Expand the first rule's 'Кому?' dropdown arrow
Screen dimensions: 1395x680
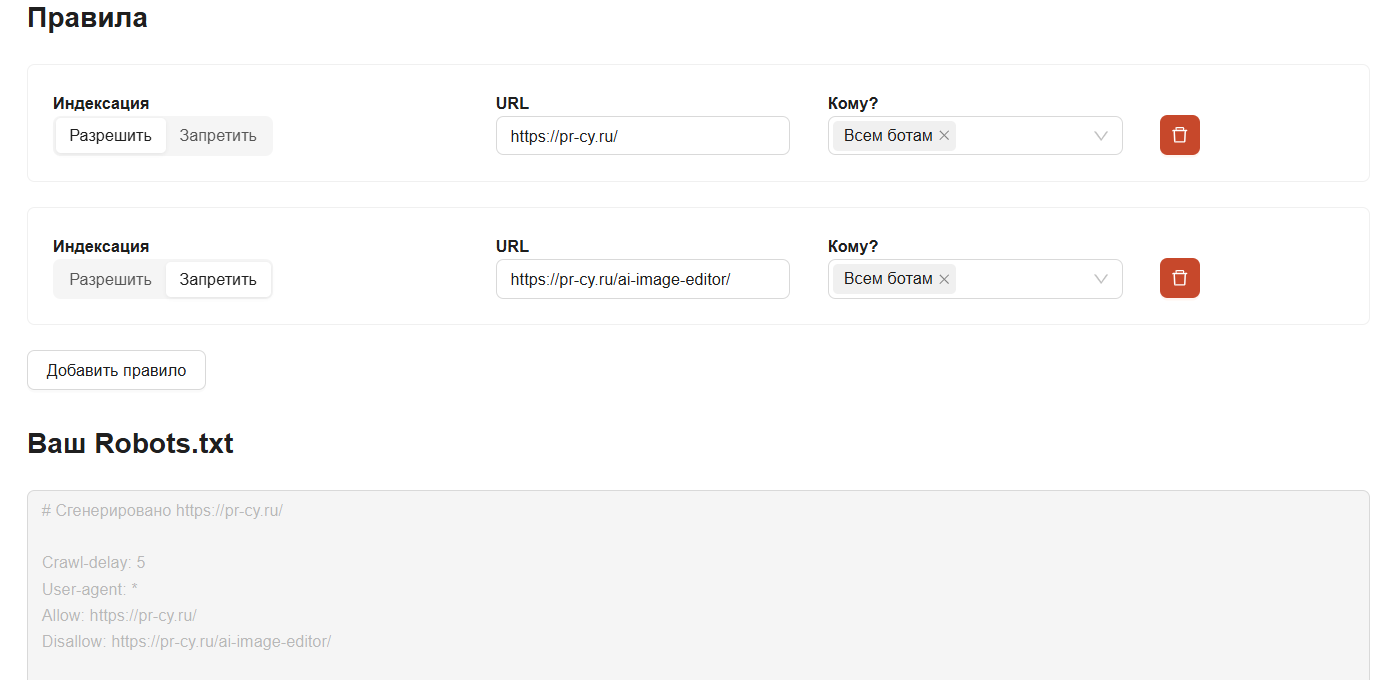[x=1101, y=136]
